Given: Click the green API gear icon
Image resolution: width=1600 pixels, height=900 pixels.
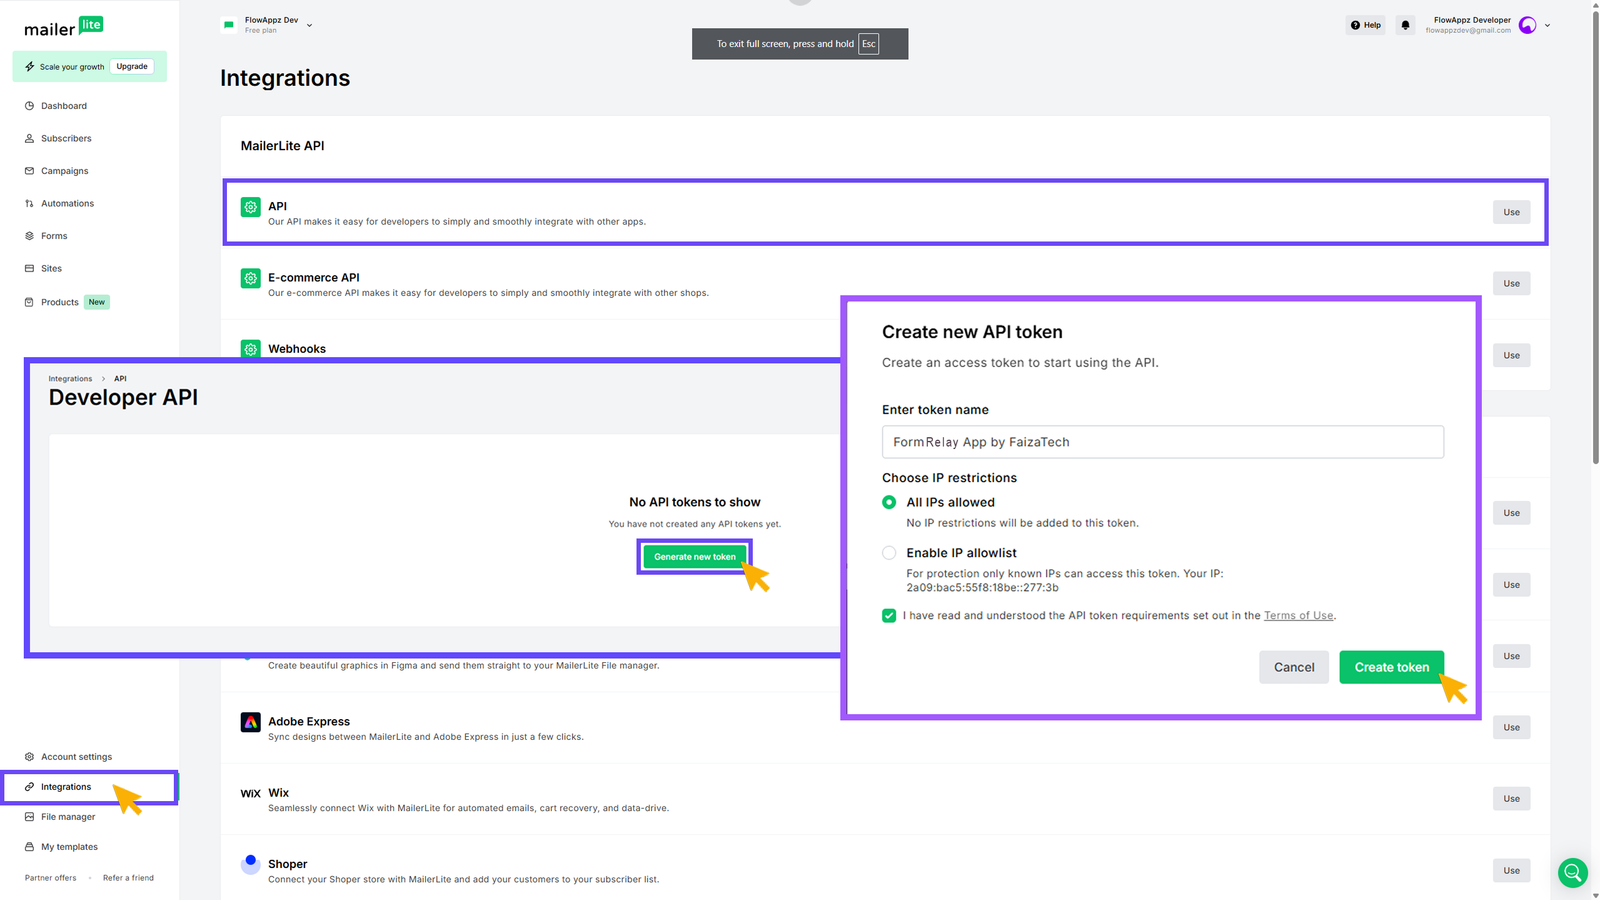Looking at the screenshot, I should point(250,207).
